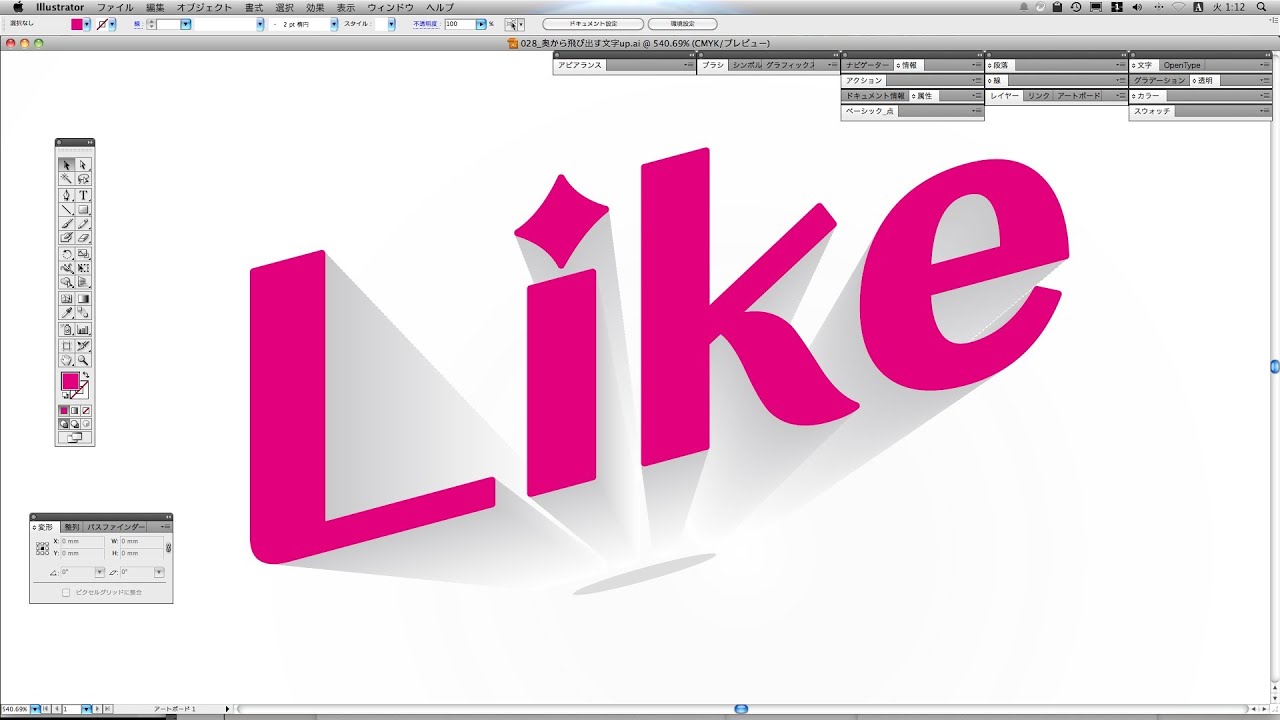The image size is (1280, 720).
Task: Select the Artboard tool
Action: pyautogui.click(x=66, y=346)
